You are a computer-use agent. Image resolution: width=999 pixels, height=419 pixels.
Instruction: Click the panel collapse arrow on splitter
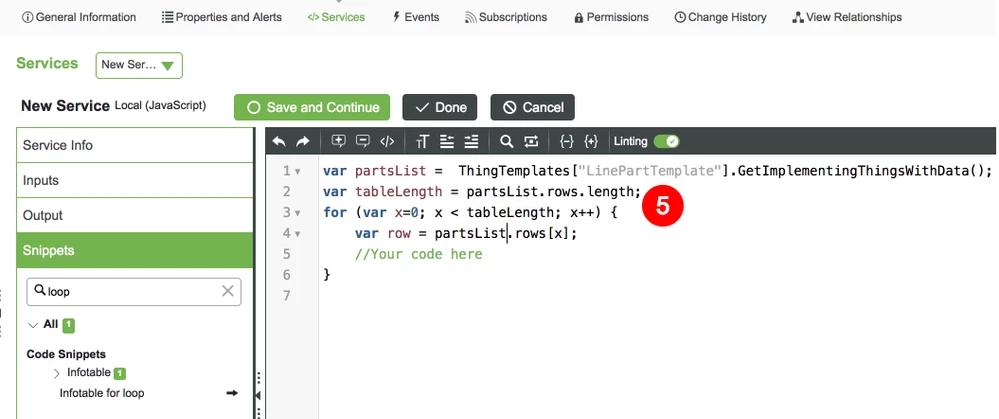tap(258, 395)
